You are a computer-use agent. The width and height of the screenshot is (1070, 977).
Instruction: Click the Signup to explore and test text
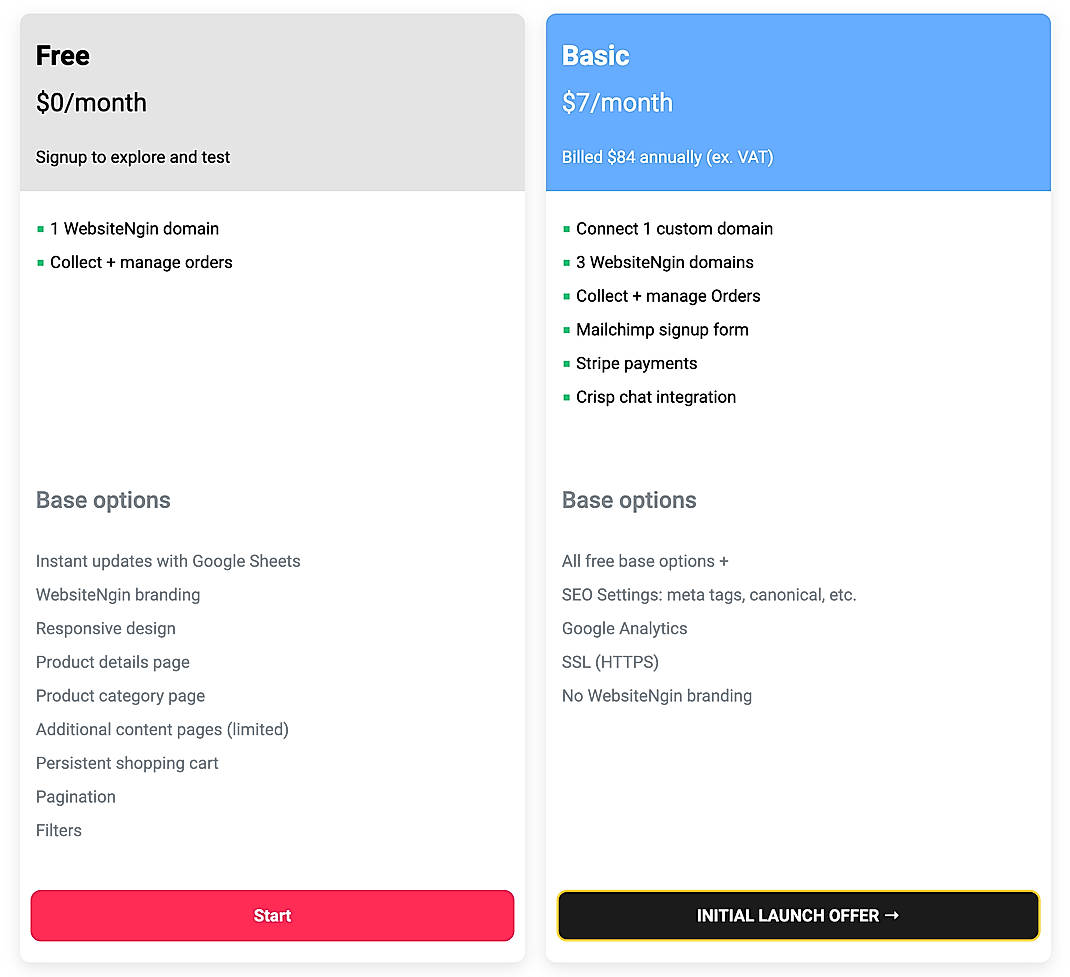pos(132,157)
